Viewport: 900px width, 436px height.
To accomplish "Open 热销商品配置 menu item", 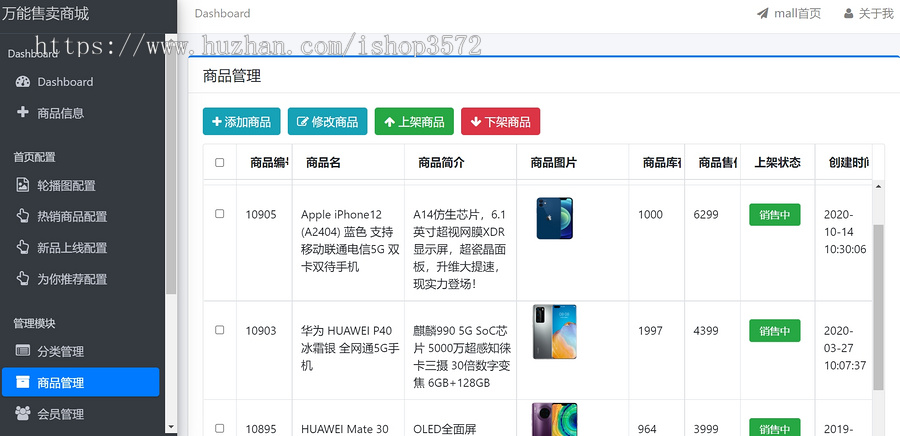I will 80,216.
